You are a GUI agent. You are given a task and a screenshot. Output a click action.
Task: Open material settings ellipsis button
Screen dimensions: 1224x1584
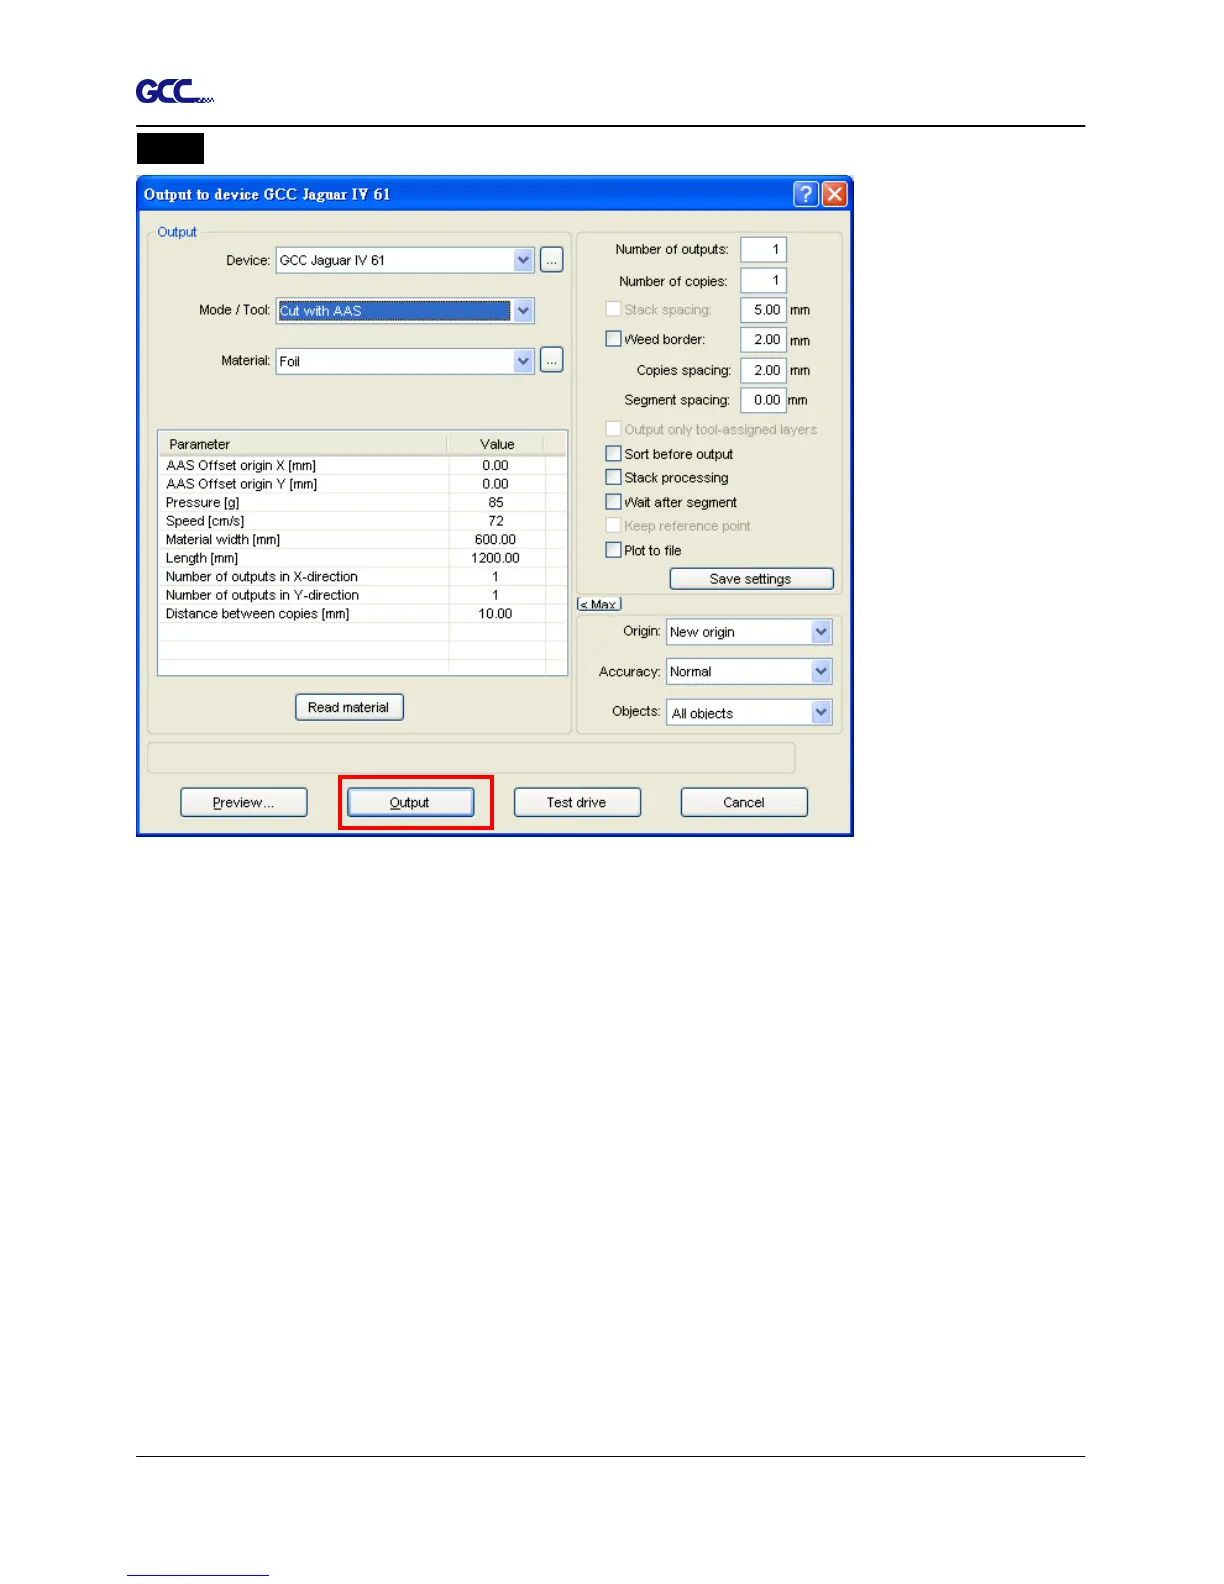coord(552,360)
